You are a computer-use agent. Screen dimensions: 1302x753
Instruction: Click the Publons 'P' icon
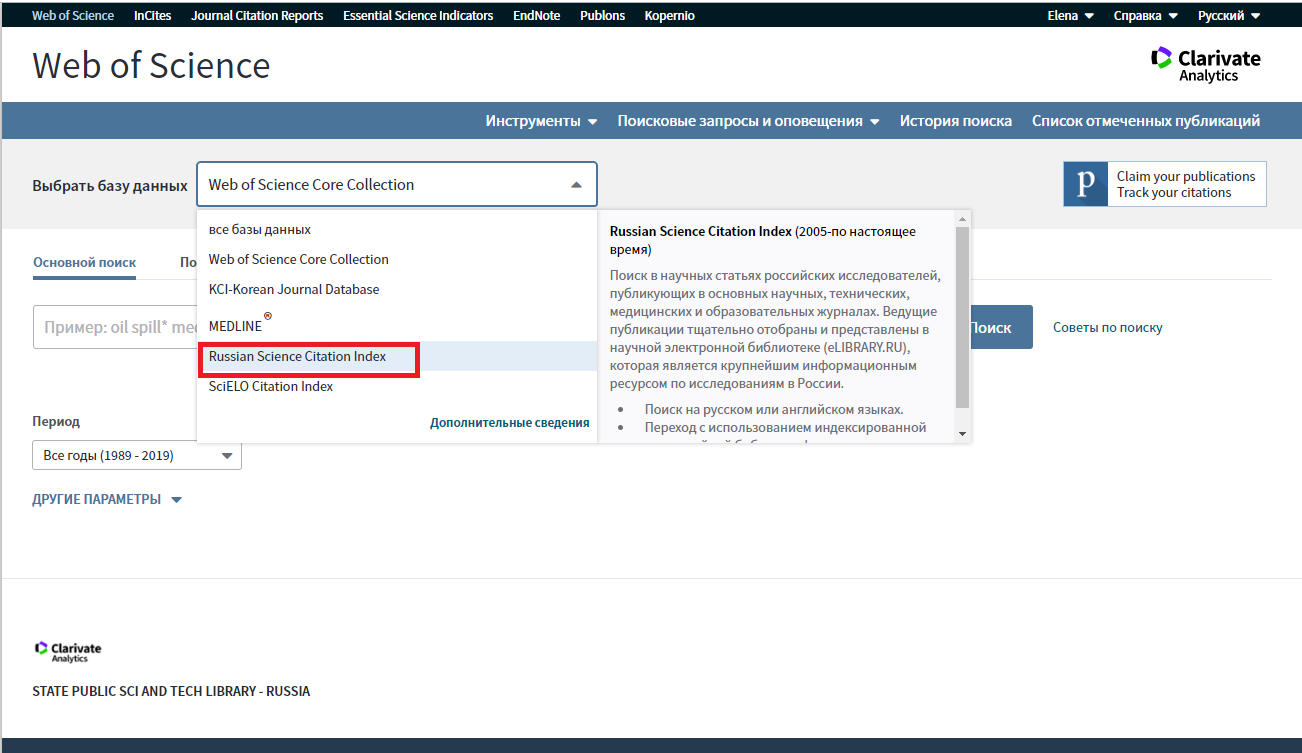1085,185
